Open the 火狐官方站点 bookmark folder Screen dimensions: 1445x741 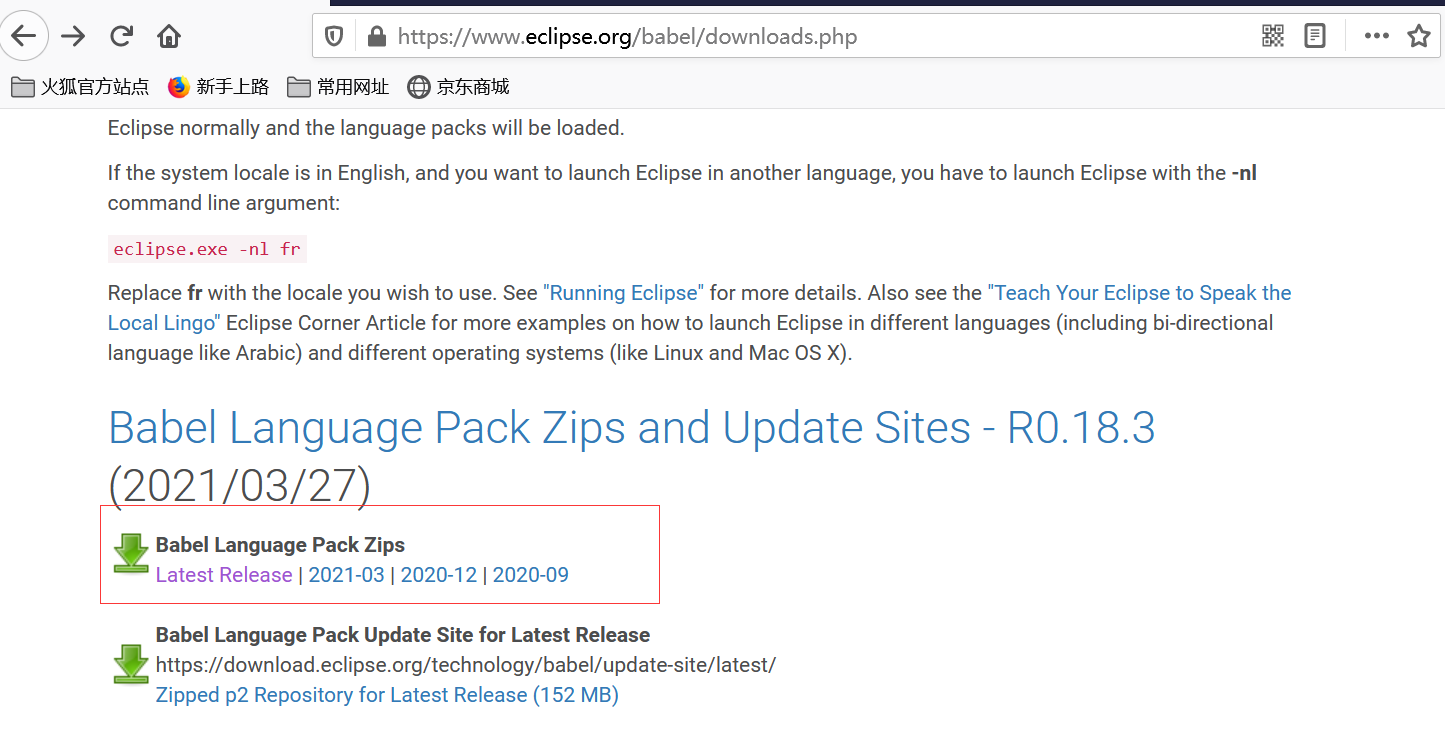coord(80,87)
